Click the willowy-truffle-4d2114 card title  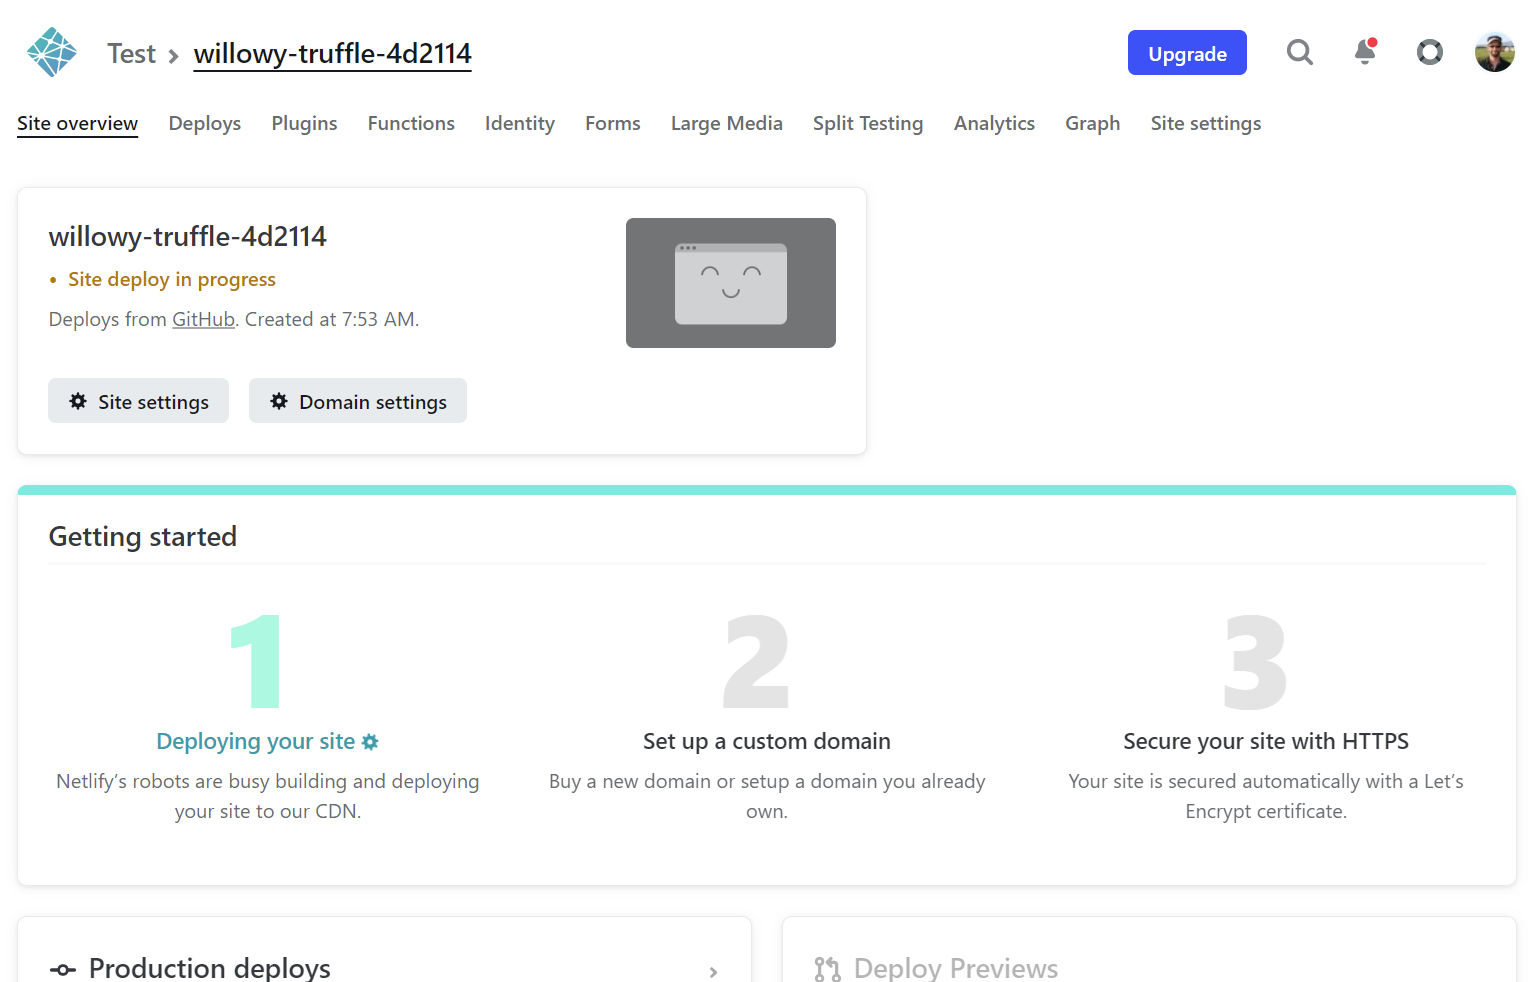[188, 236]
